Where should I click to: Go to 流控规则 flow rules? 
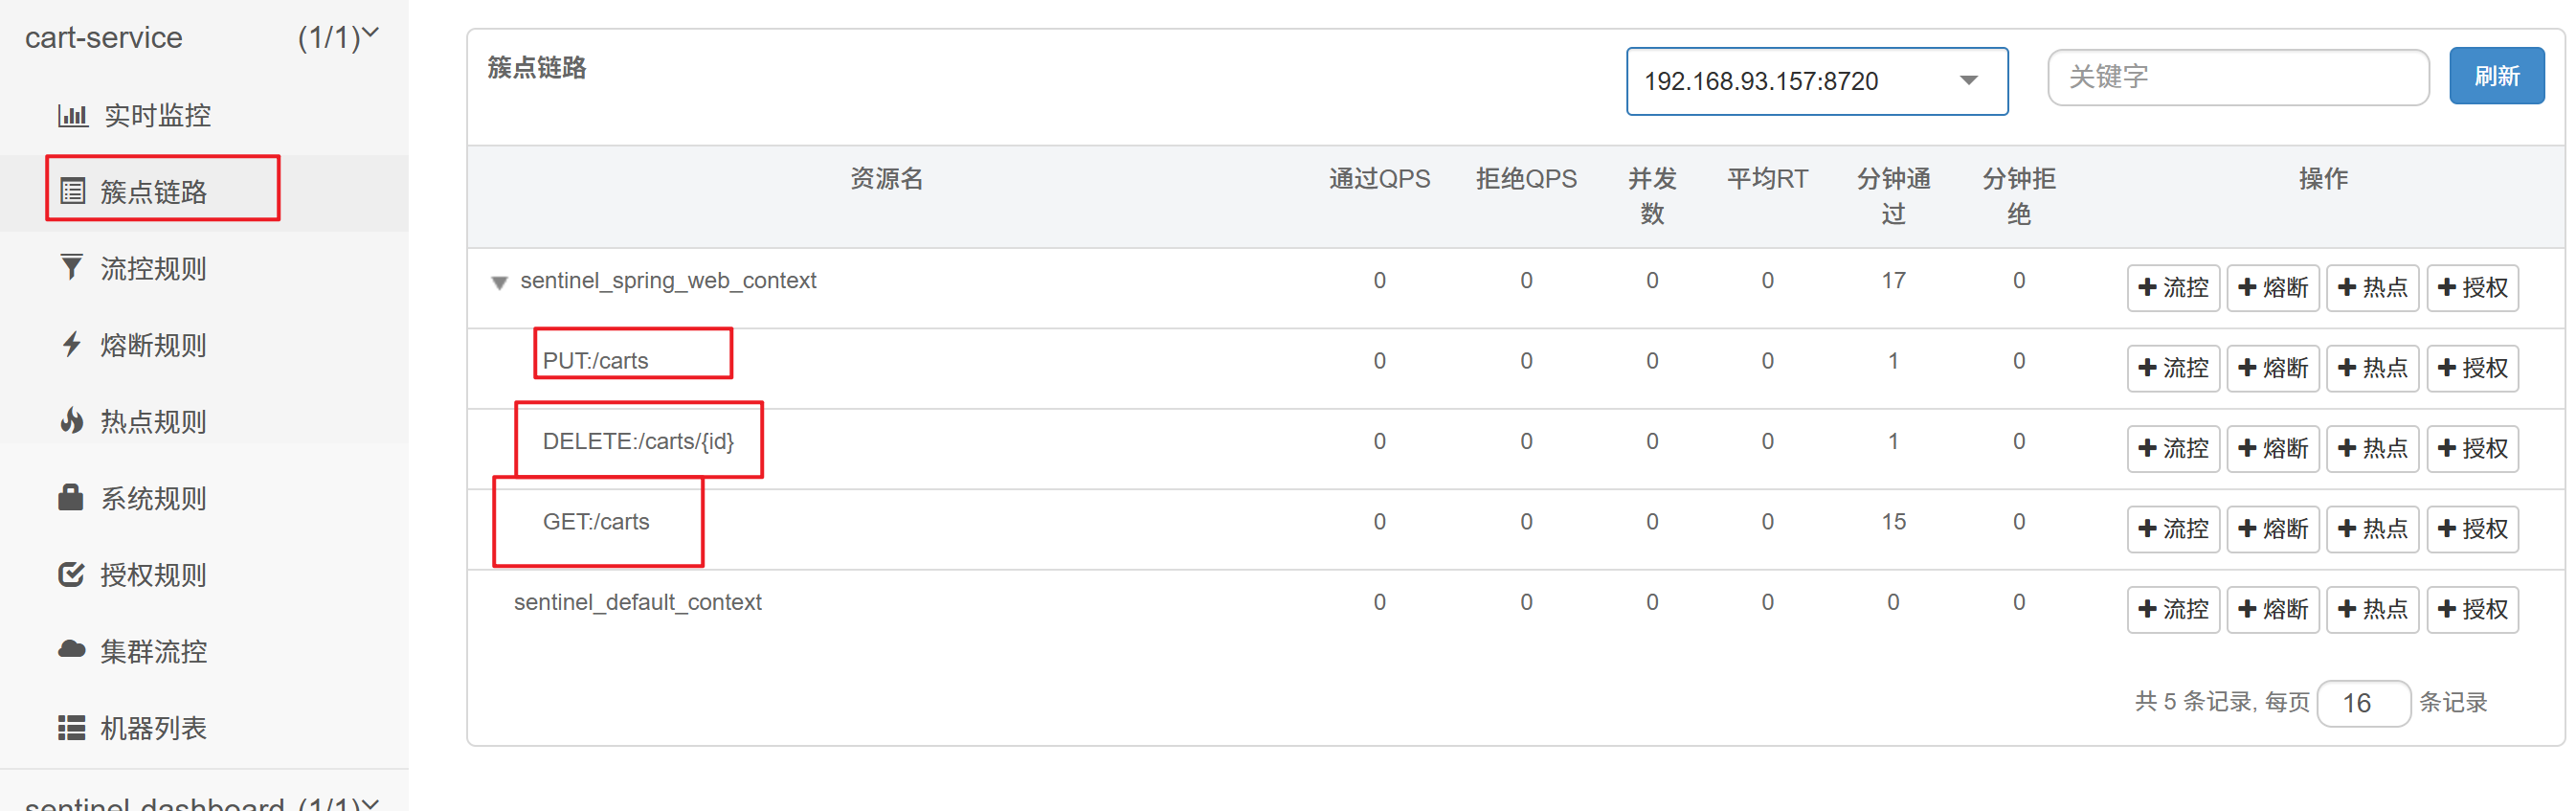pos(153,268)
